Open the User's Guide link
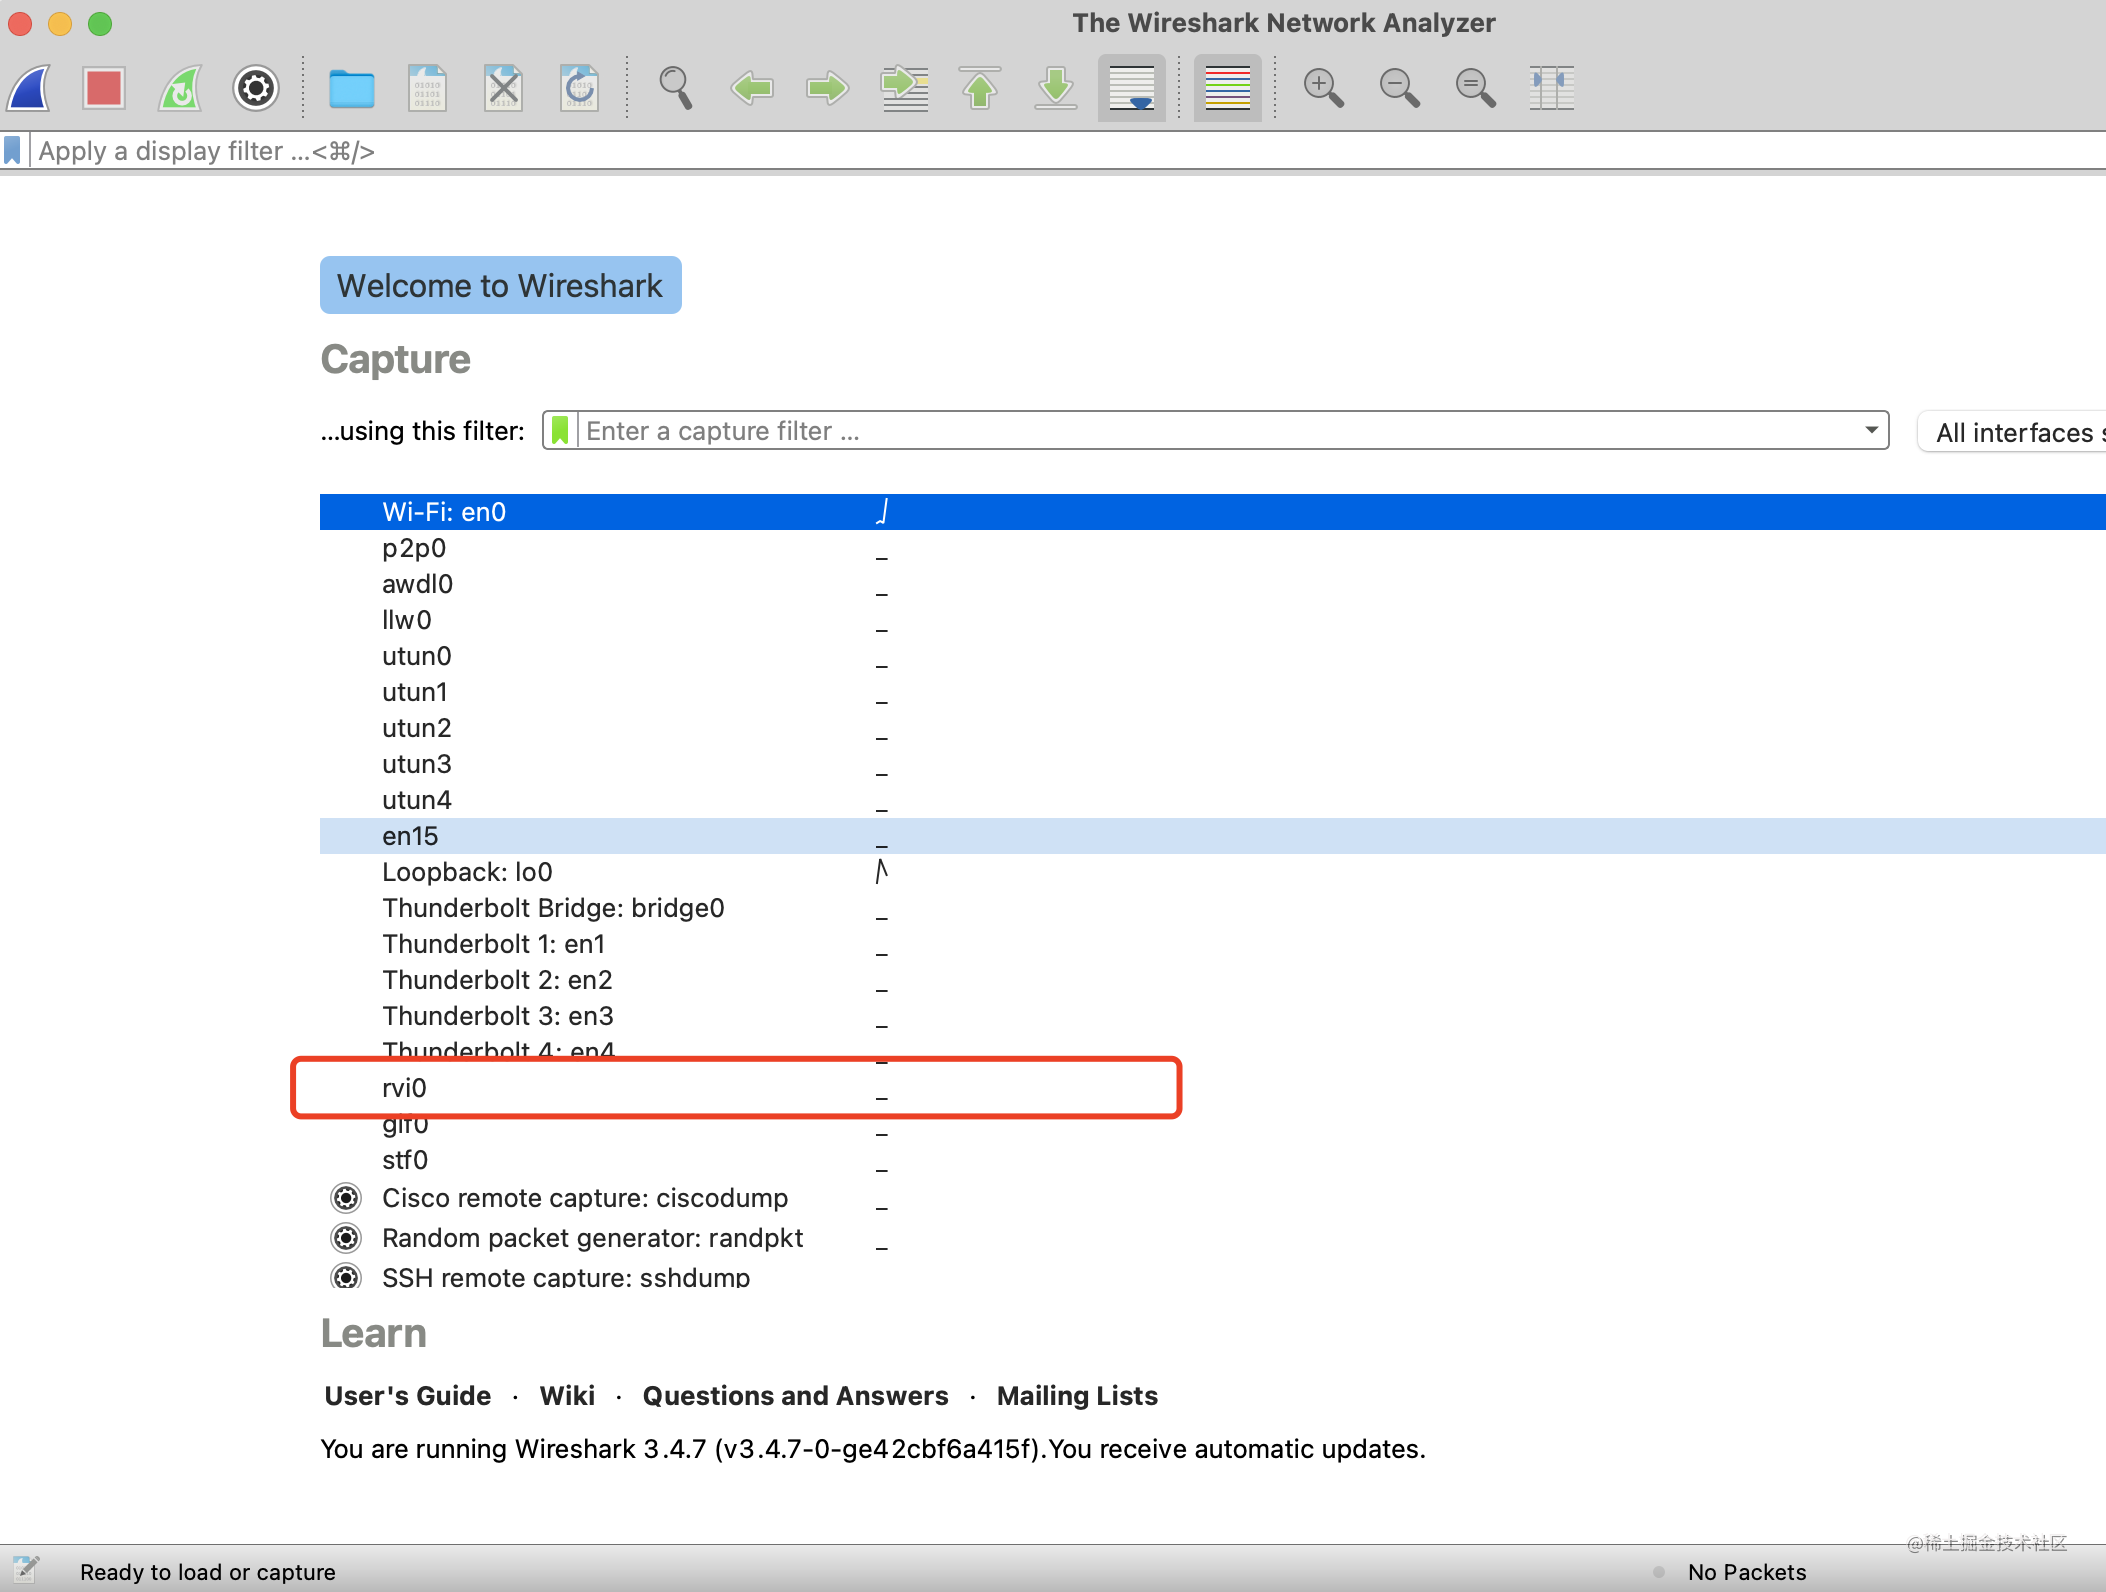The image size is (2106, 1592). click(408, 1396)
